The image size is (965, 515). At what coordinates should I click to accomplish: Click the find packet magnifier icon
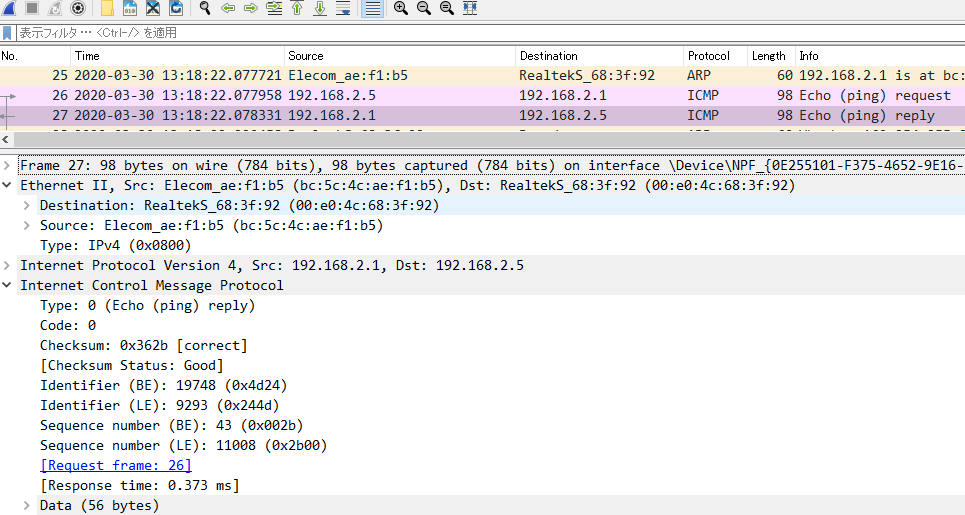pyautogui.click(x=205, y=8)
